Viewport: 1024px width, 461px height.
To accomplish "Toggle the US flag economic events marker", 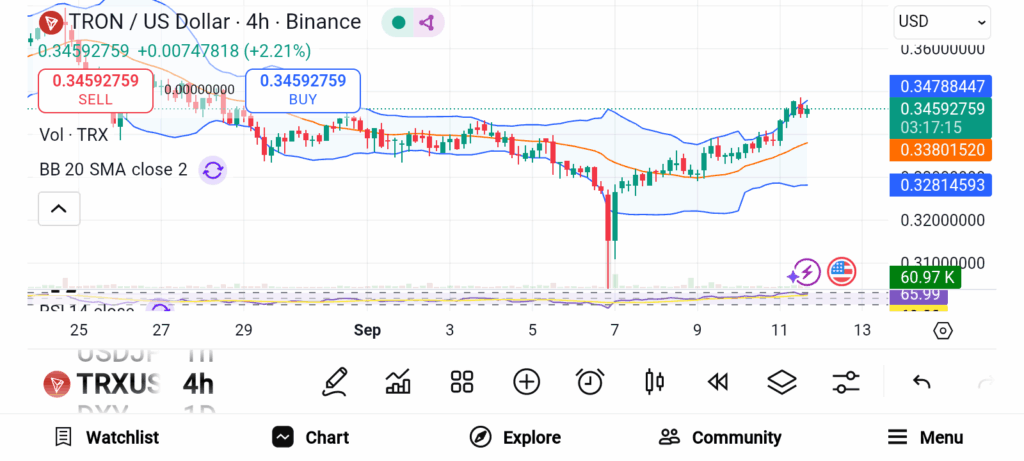I will pyautogui.click(x=842, y=271).
